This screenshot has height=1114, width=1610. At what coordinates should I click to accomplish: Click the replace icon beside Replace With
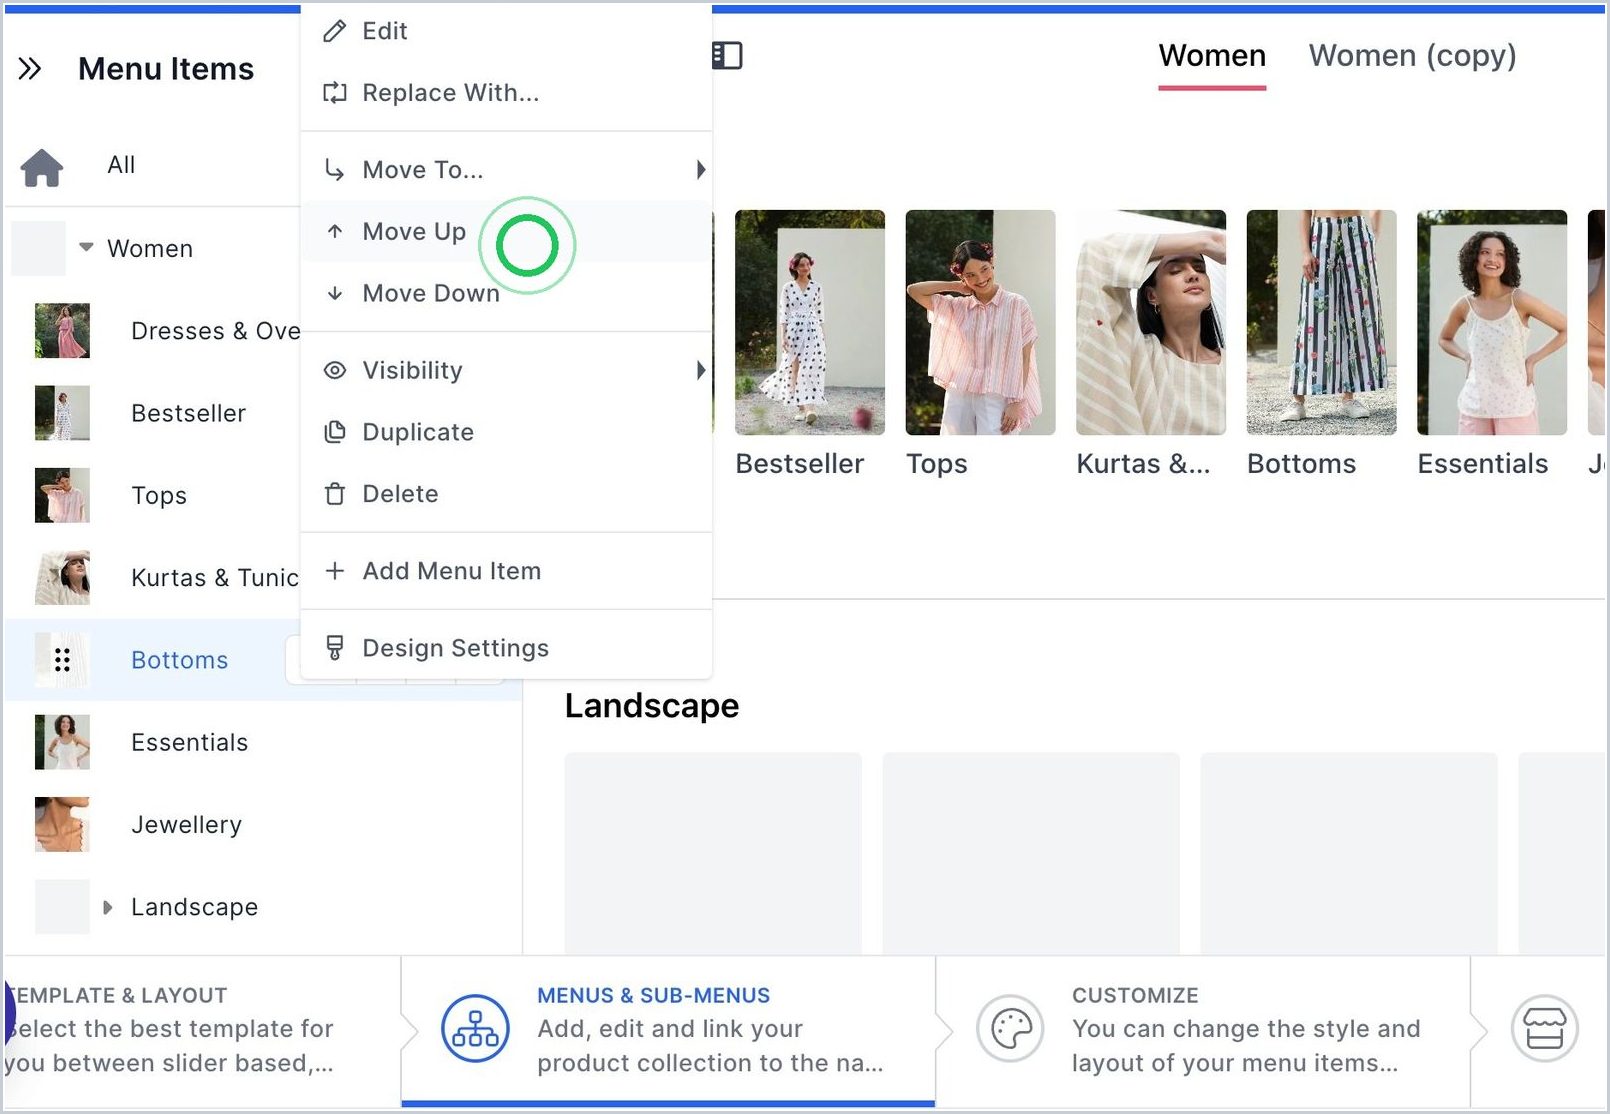tap(335, 93)
